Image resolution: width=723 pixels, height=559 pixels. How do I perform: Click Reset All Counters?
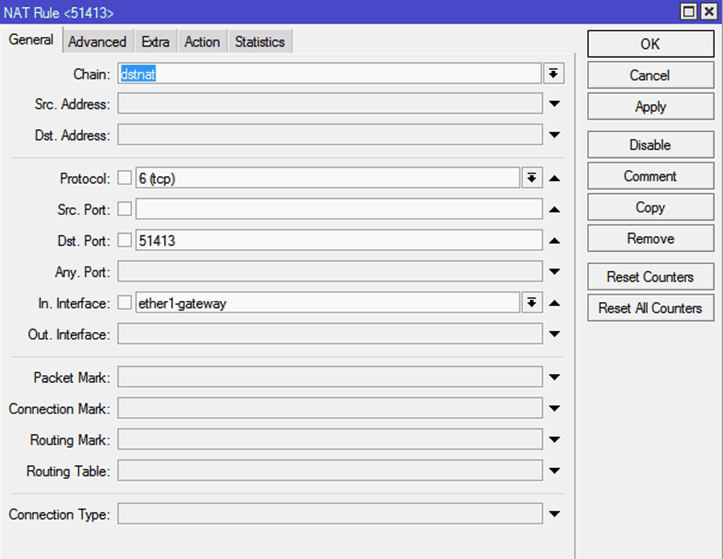coord(651,308)
